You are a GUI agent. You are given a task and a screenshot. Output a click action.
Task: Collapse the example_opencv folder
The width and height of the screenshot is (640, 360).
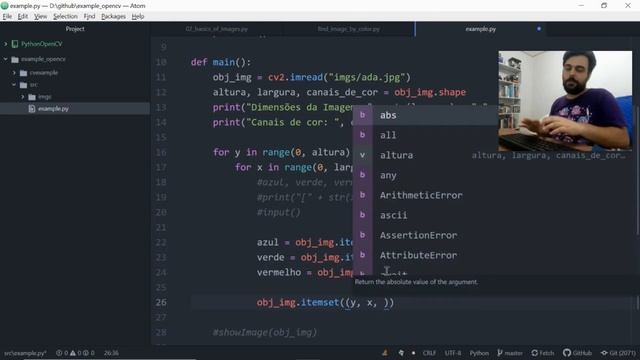[6, 59]
